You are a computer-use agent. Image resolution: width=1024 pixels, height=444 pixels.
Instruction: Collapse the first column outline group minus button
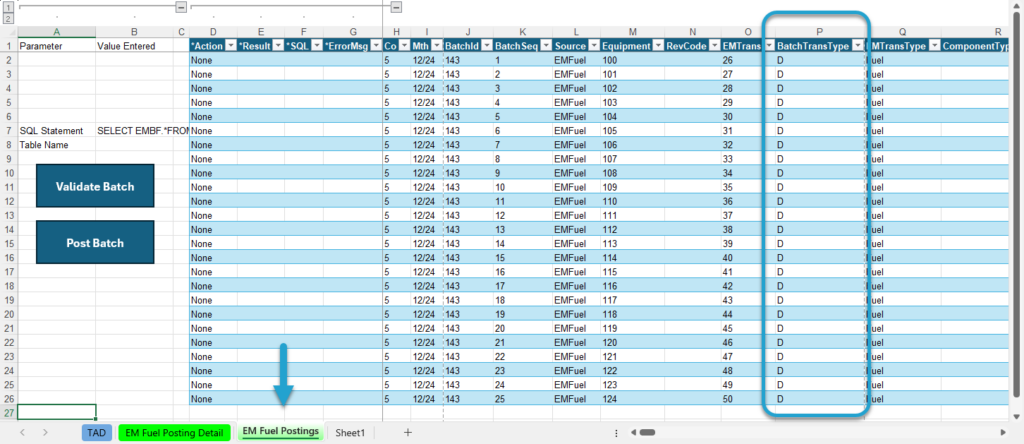coord(182,7)
